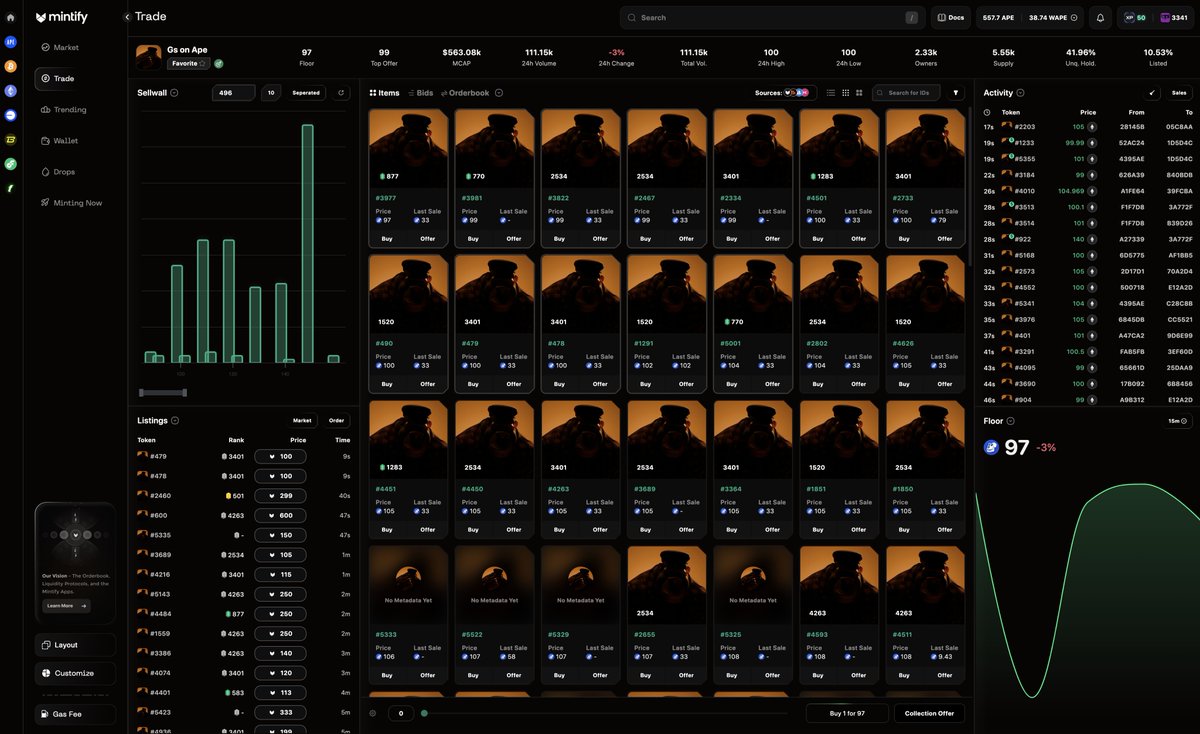Viewport: 1200px width, 734px height.
Task: Expand the Listings panel options
Action: [x=175, y=421]
